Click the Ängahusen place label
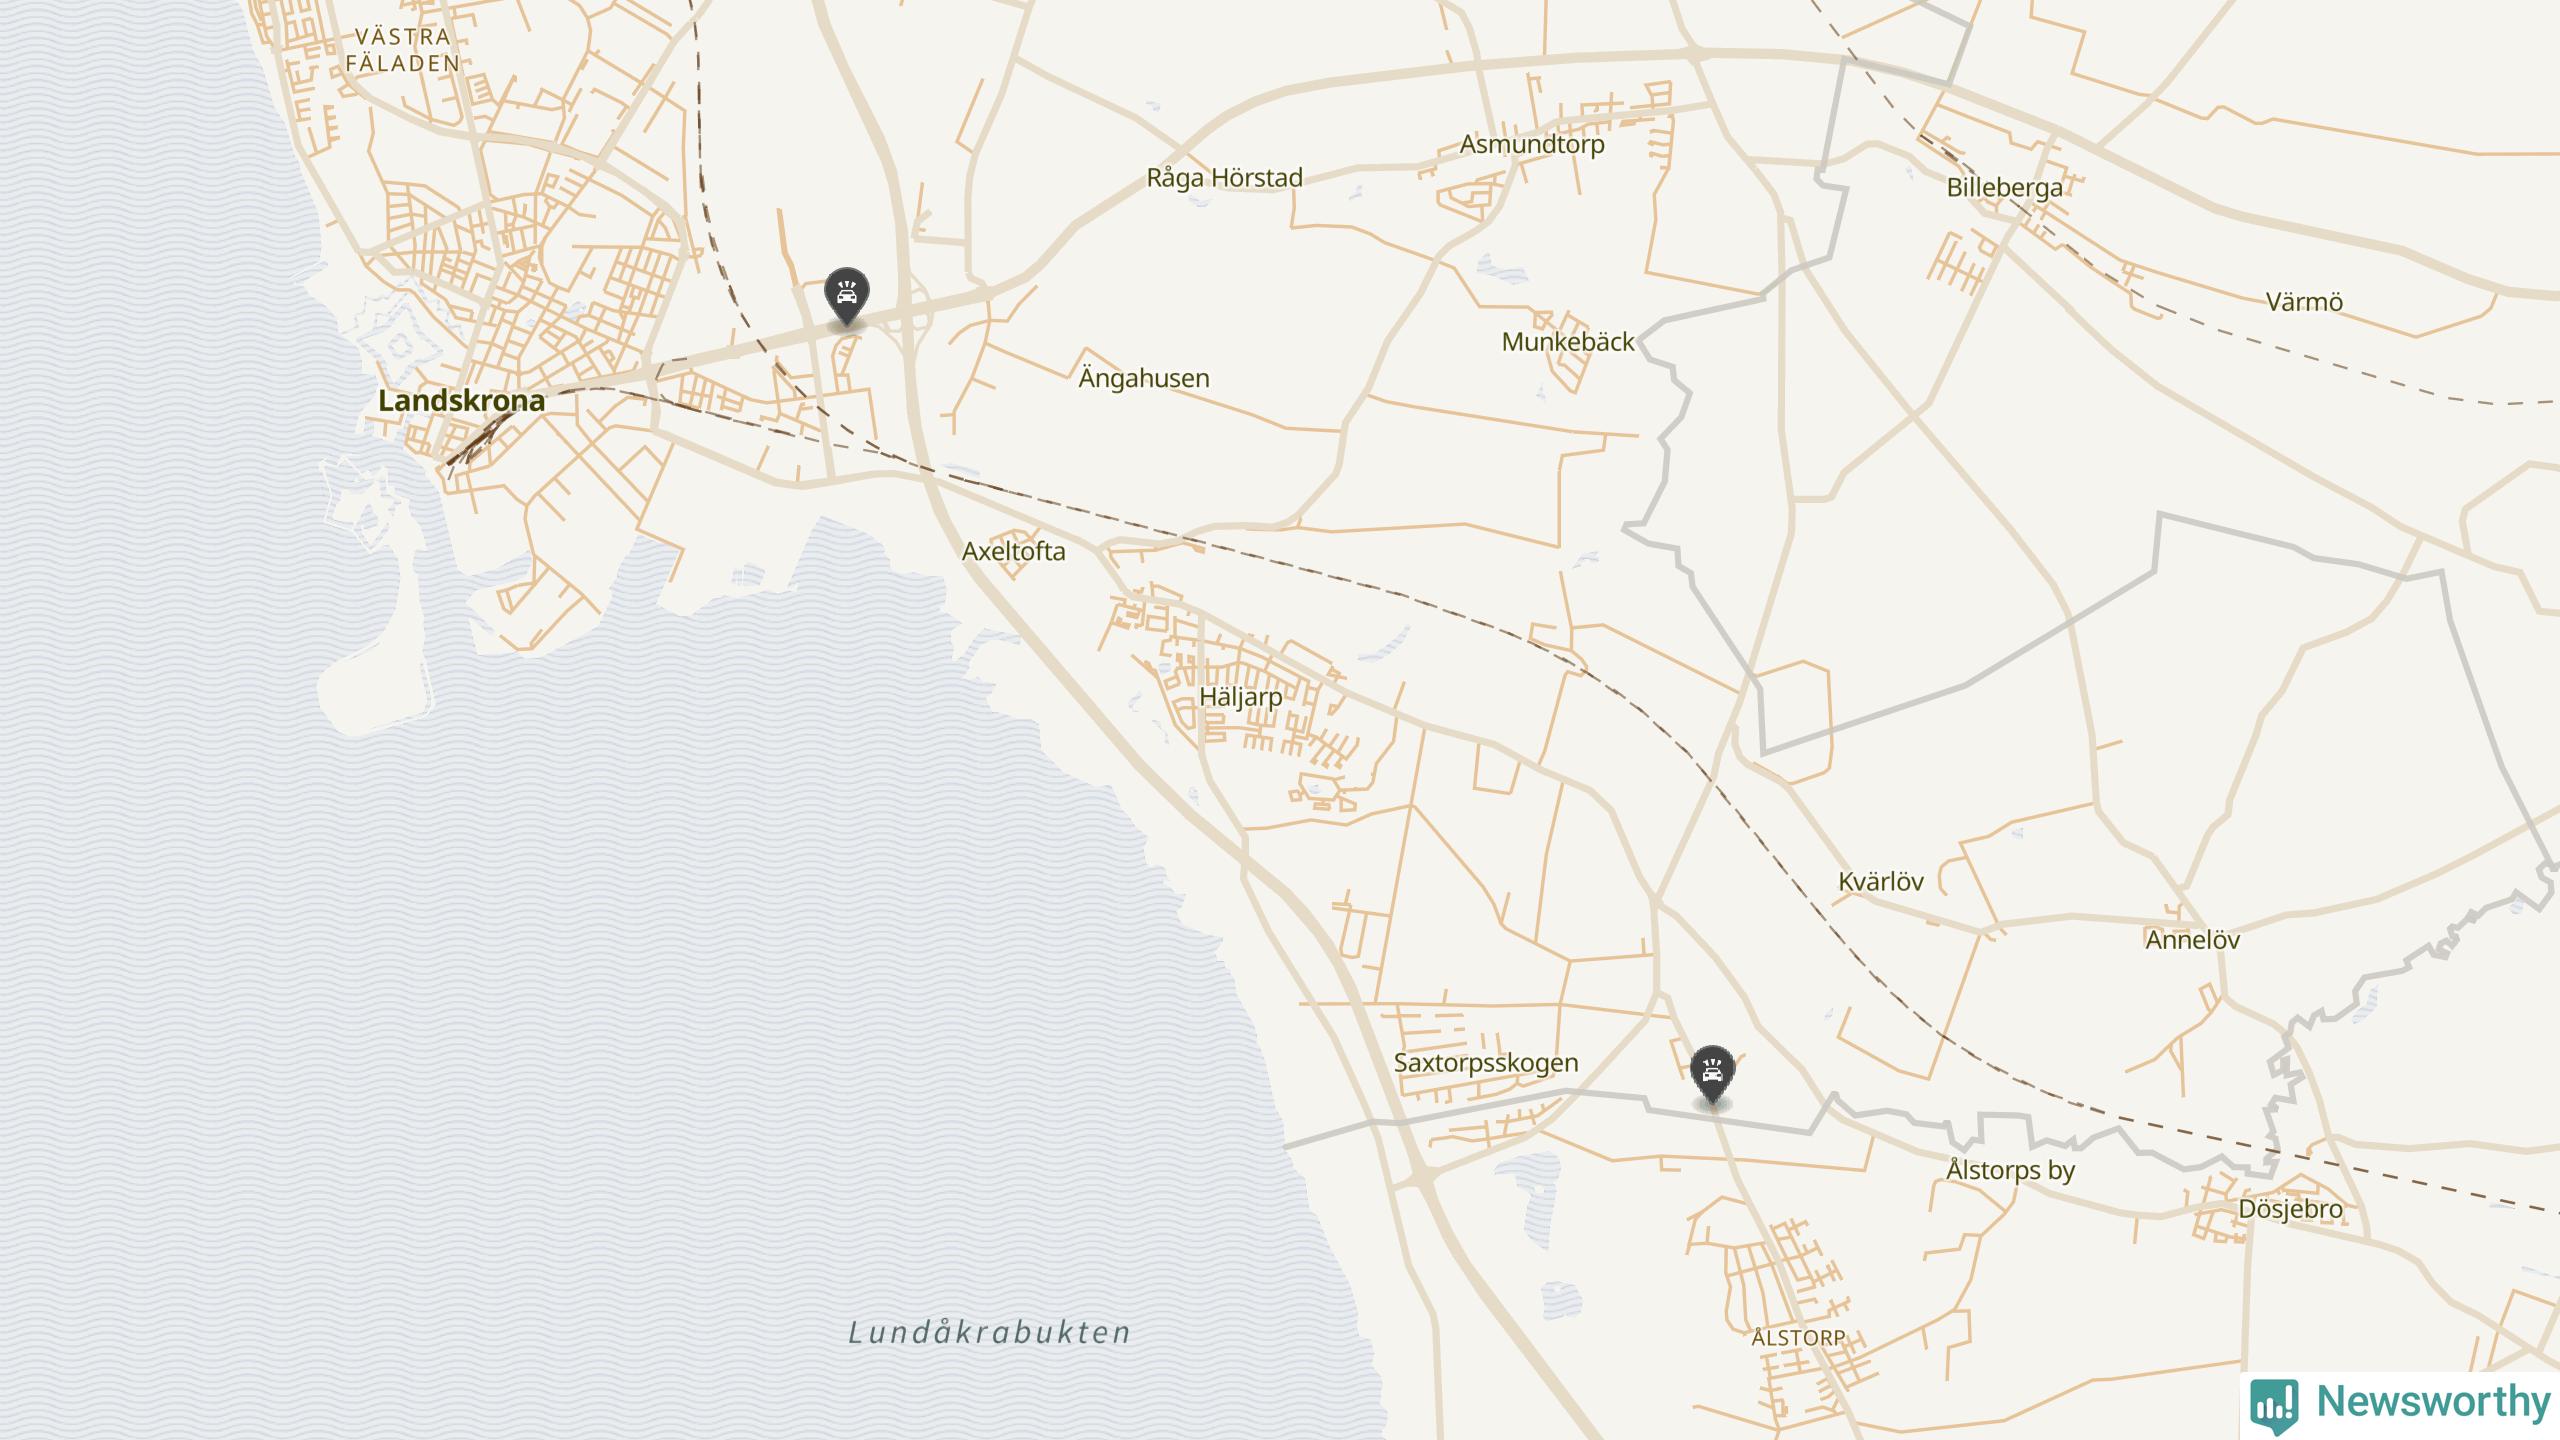 pos(1144,379)
